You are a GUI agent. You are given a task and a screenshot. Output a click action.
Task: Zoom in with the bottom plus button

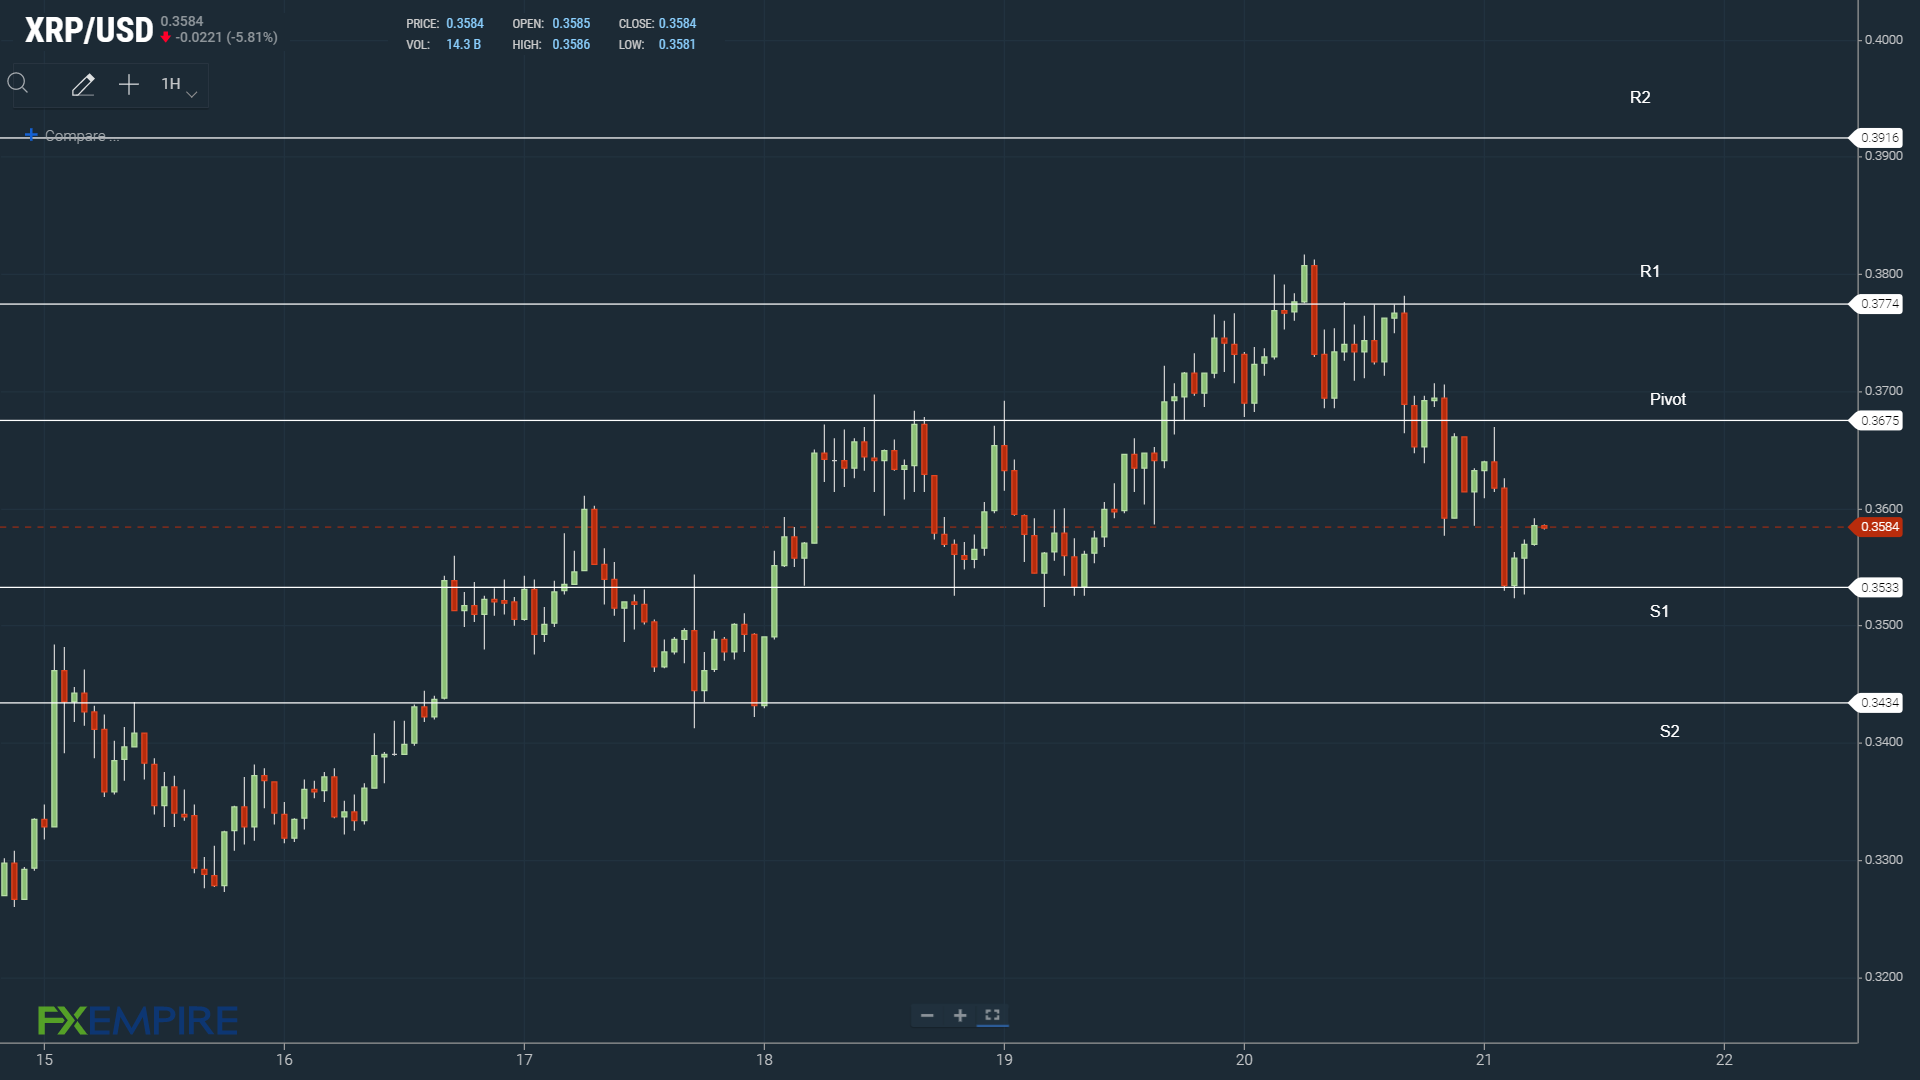coord(960,1015)
